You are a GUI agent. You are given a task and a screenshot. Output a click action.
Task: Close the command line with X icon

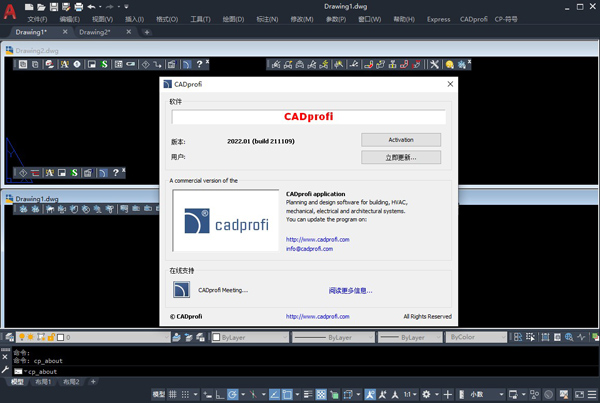(5, 357)
